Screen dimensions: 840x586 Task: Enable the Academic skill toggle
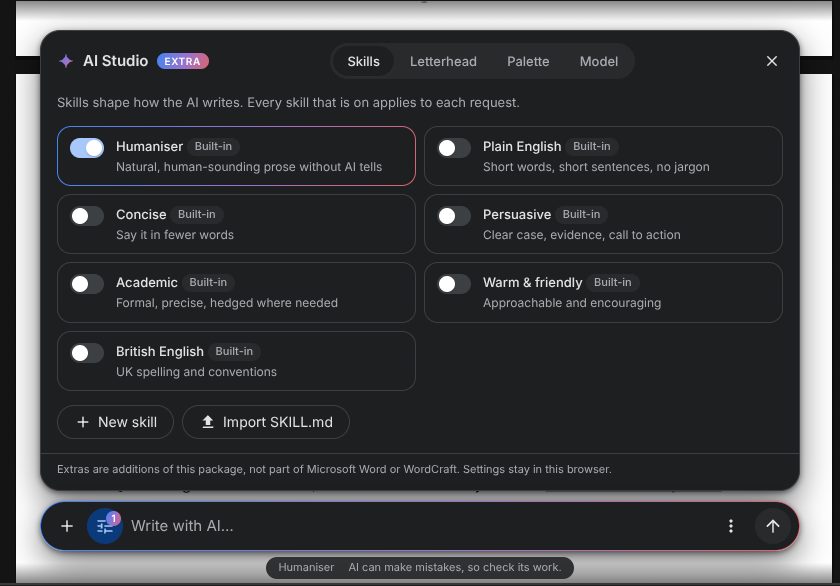[x=87, y=284]
